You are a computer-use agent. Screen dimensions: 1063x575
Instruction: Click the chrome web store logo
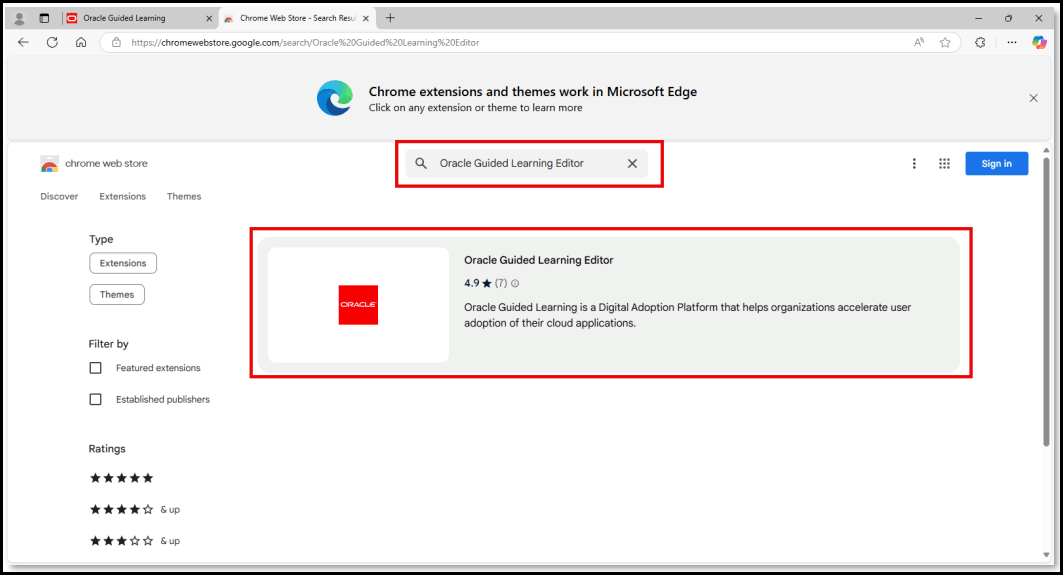tap(49, 163)
